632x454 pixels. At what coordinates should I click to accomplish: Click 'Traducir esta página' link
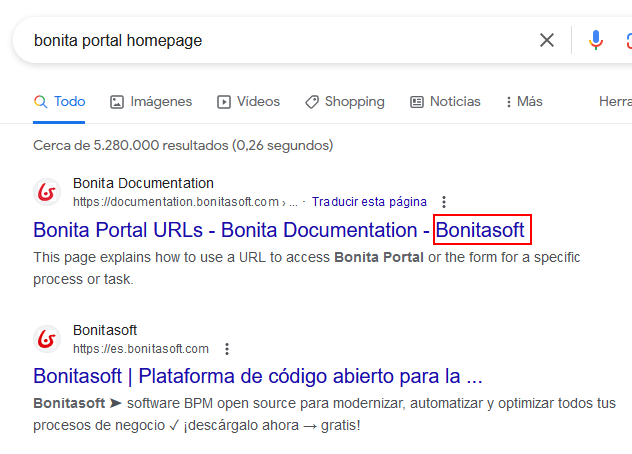(x=369, y=201)
